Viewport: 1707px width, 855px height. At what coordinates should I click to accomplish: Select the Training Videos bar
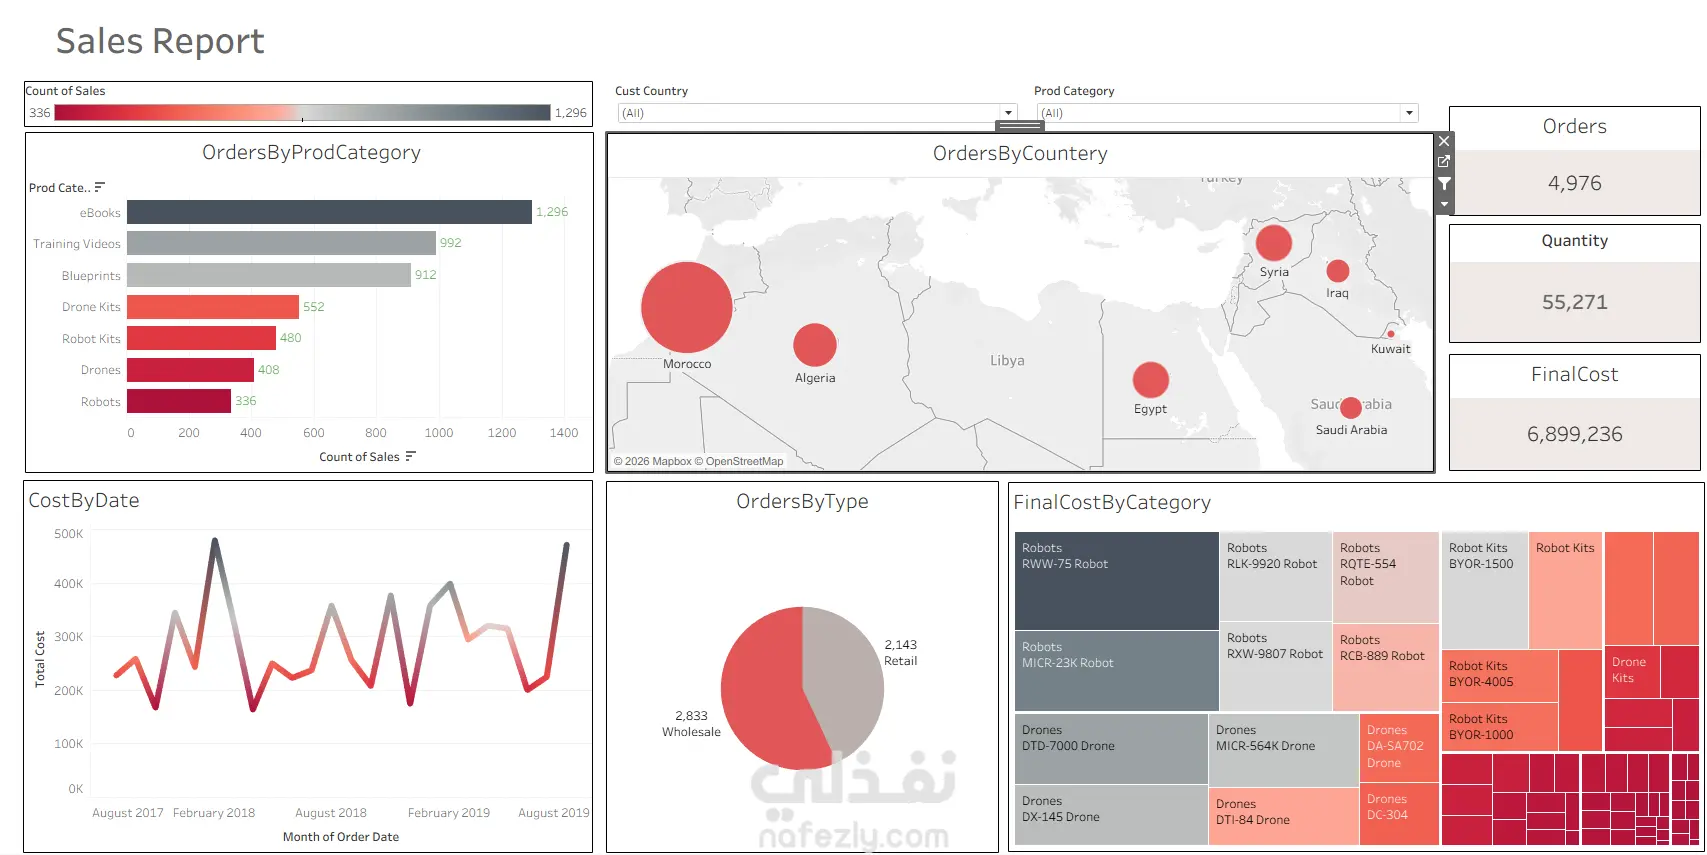coord(281,243)
